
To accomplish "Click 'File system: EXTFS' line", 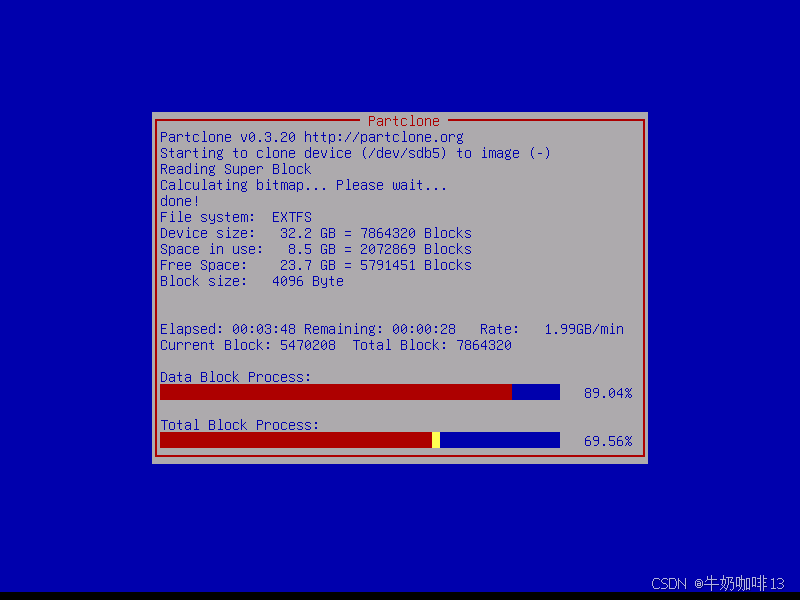I will [236, 217].
